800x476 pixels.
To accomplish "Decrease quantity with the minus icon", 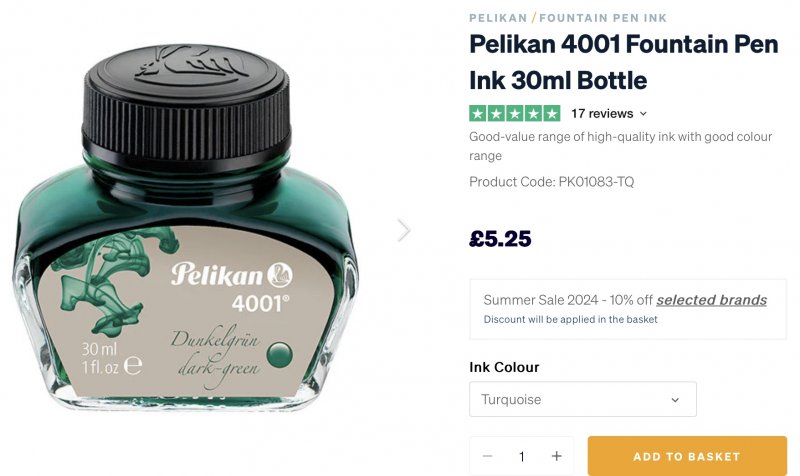I will pos(487,456).
